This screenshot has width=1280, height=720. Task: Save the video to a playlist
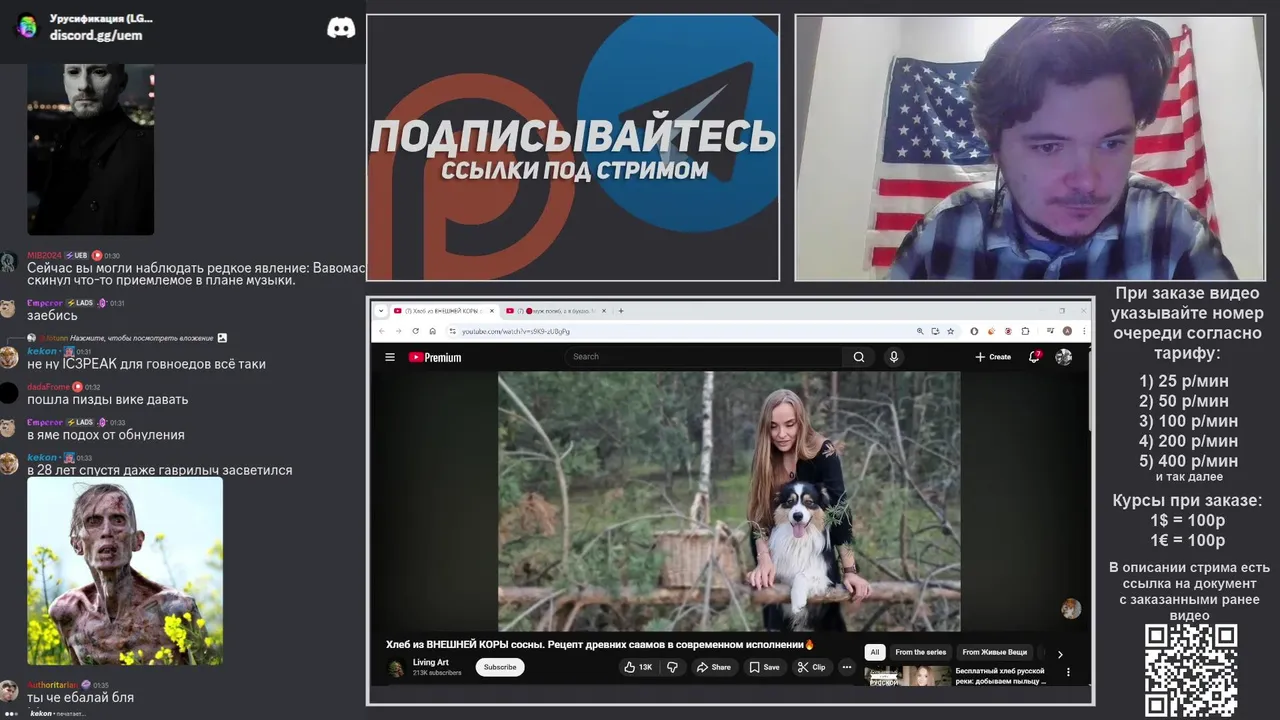click(x=764, y=667)
